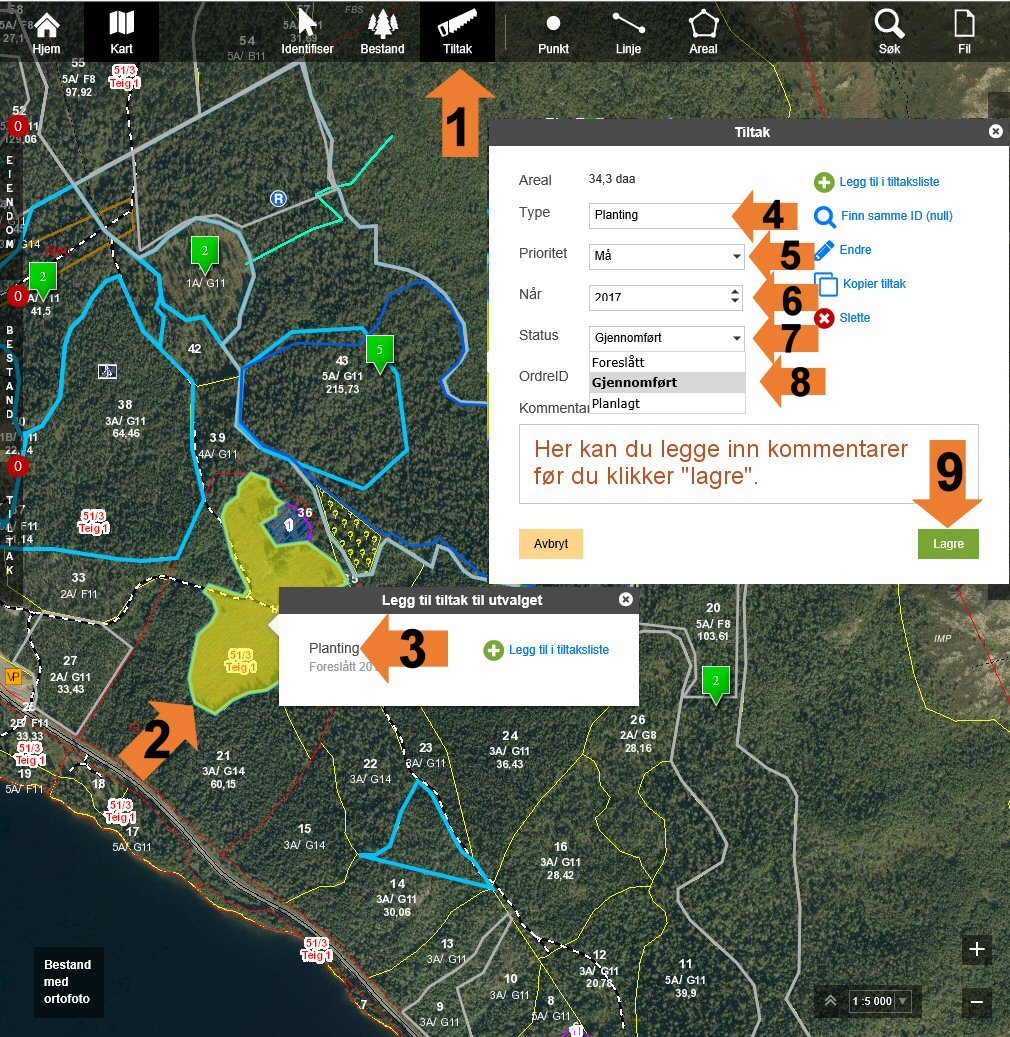Select the Identifiser pointer tool
Viewport: 1010px width, 1037px height.
point(307,31)
